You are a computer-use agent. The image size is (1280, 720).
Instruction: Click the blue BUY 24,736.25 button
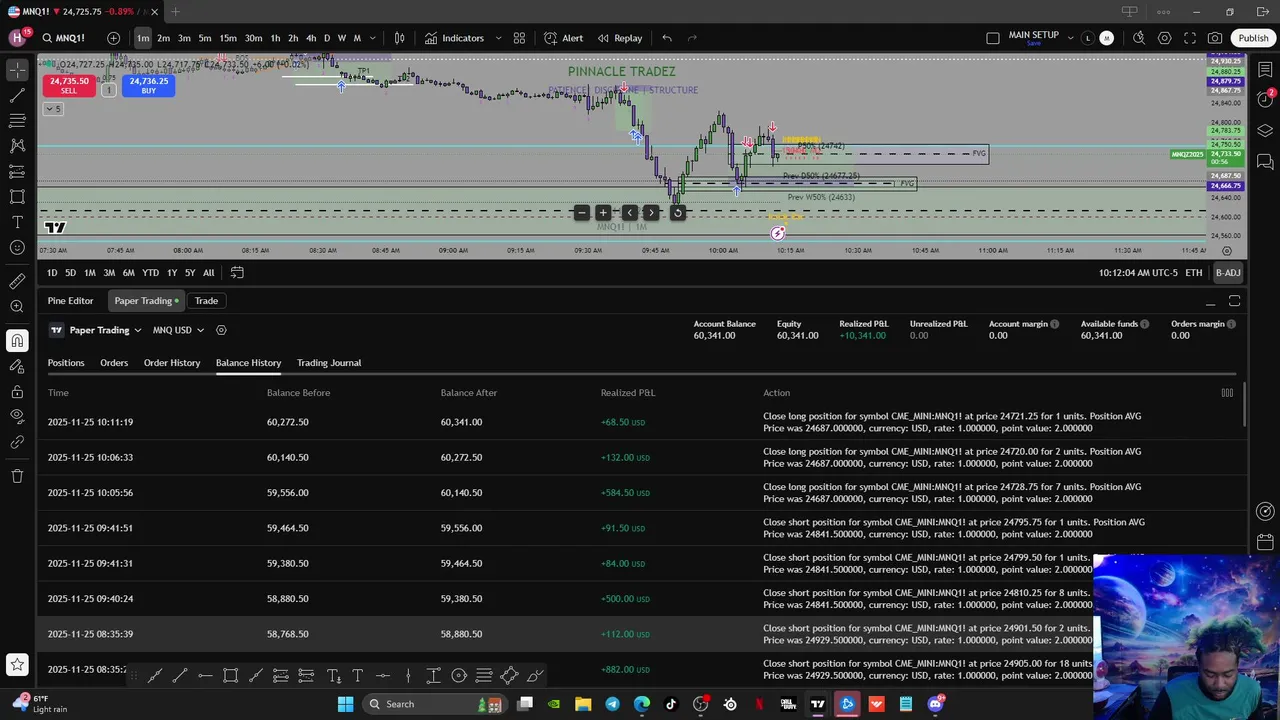(148, 86)
